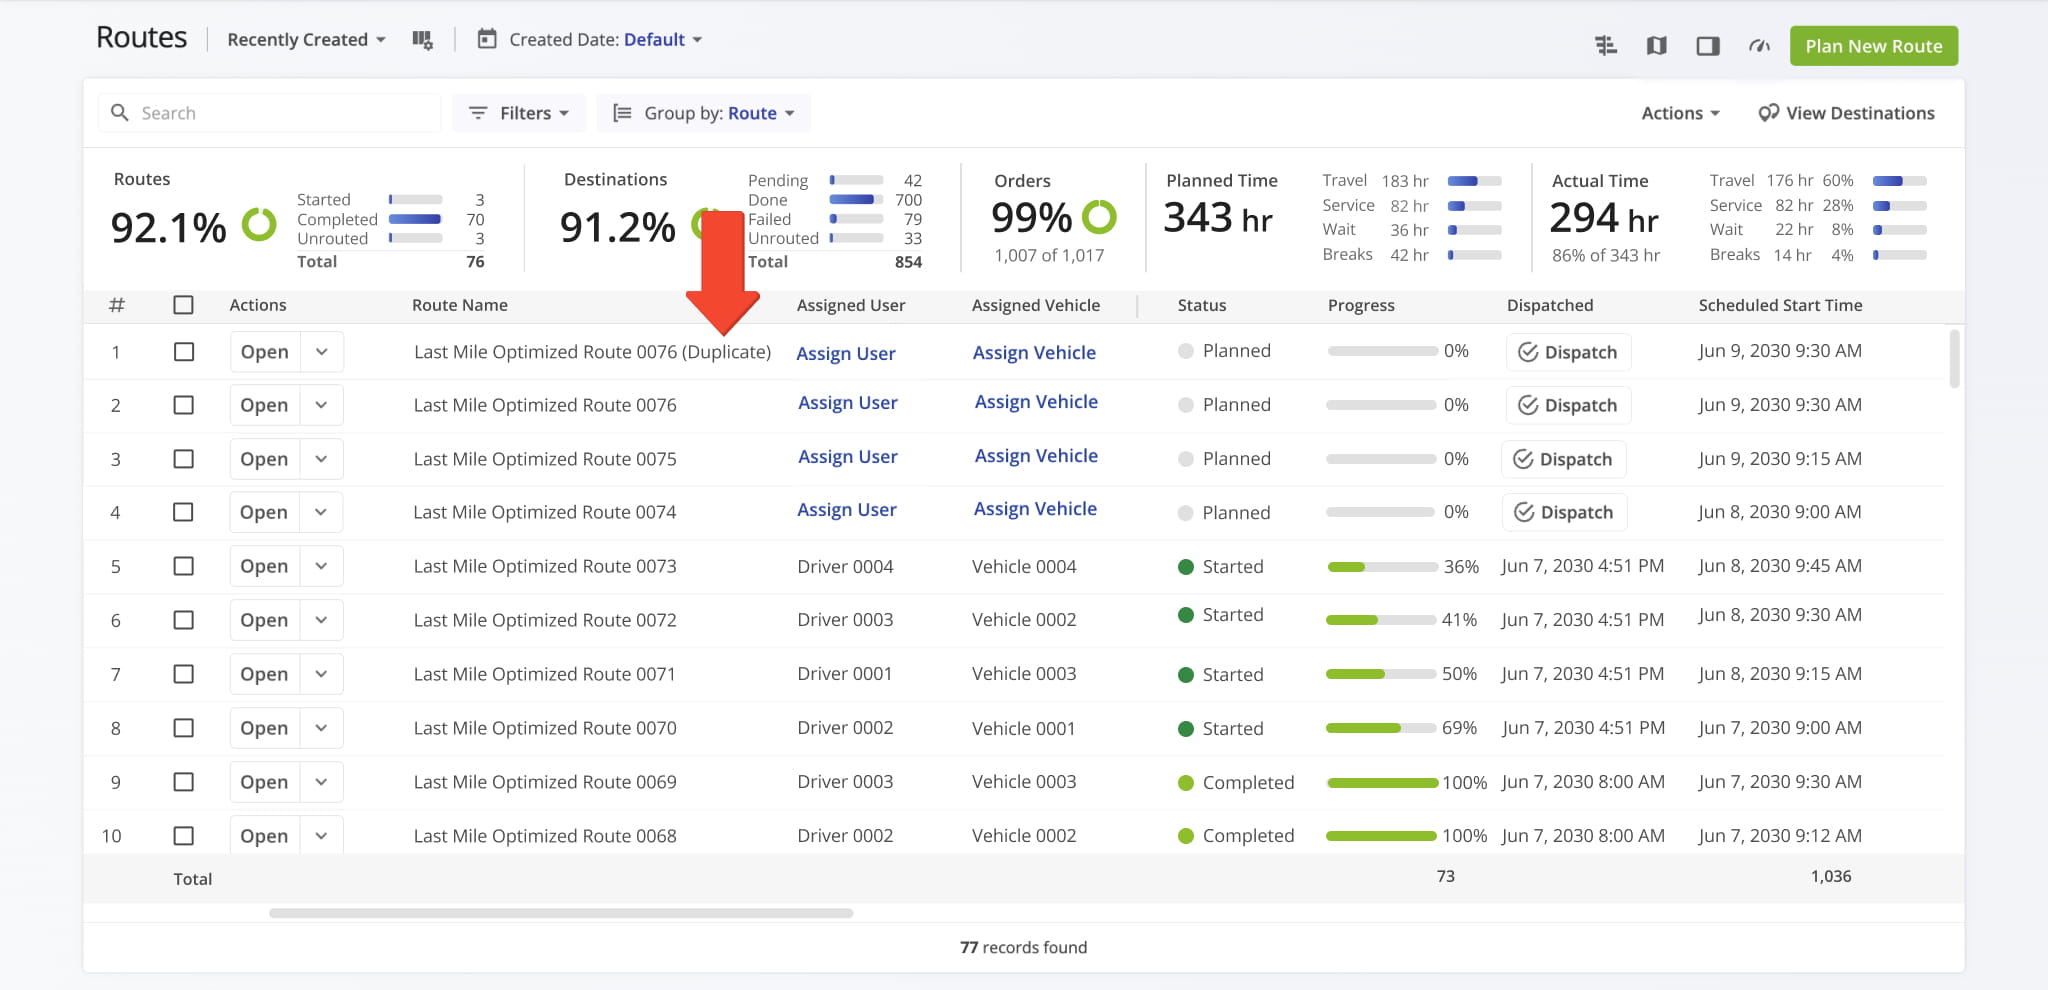Open the Actions menu
Screen dimensions: 2048x990
pyautogui.click(x=1680, y=113)
